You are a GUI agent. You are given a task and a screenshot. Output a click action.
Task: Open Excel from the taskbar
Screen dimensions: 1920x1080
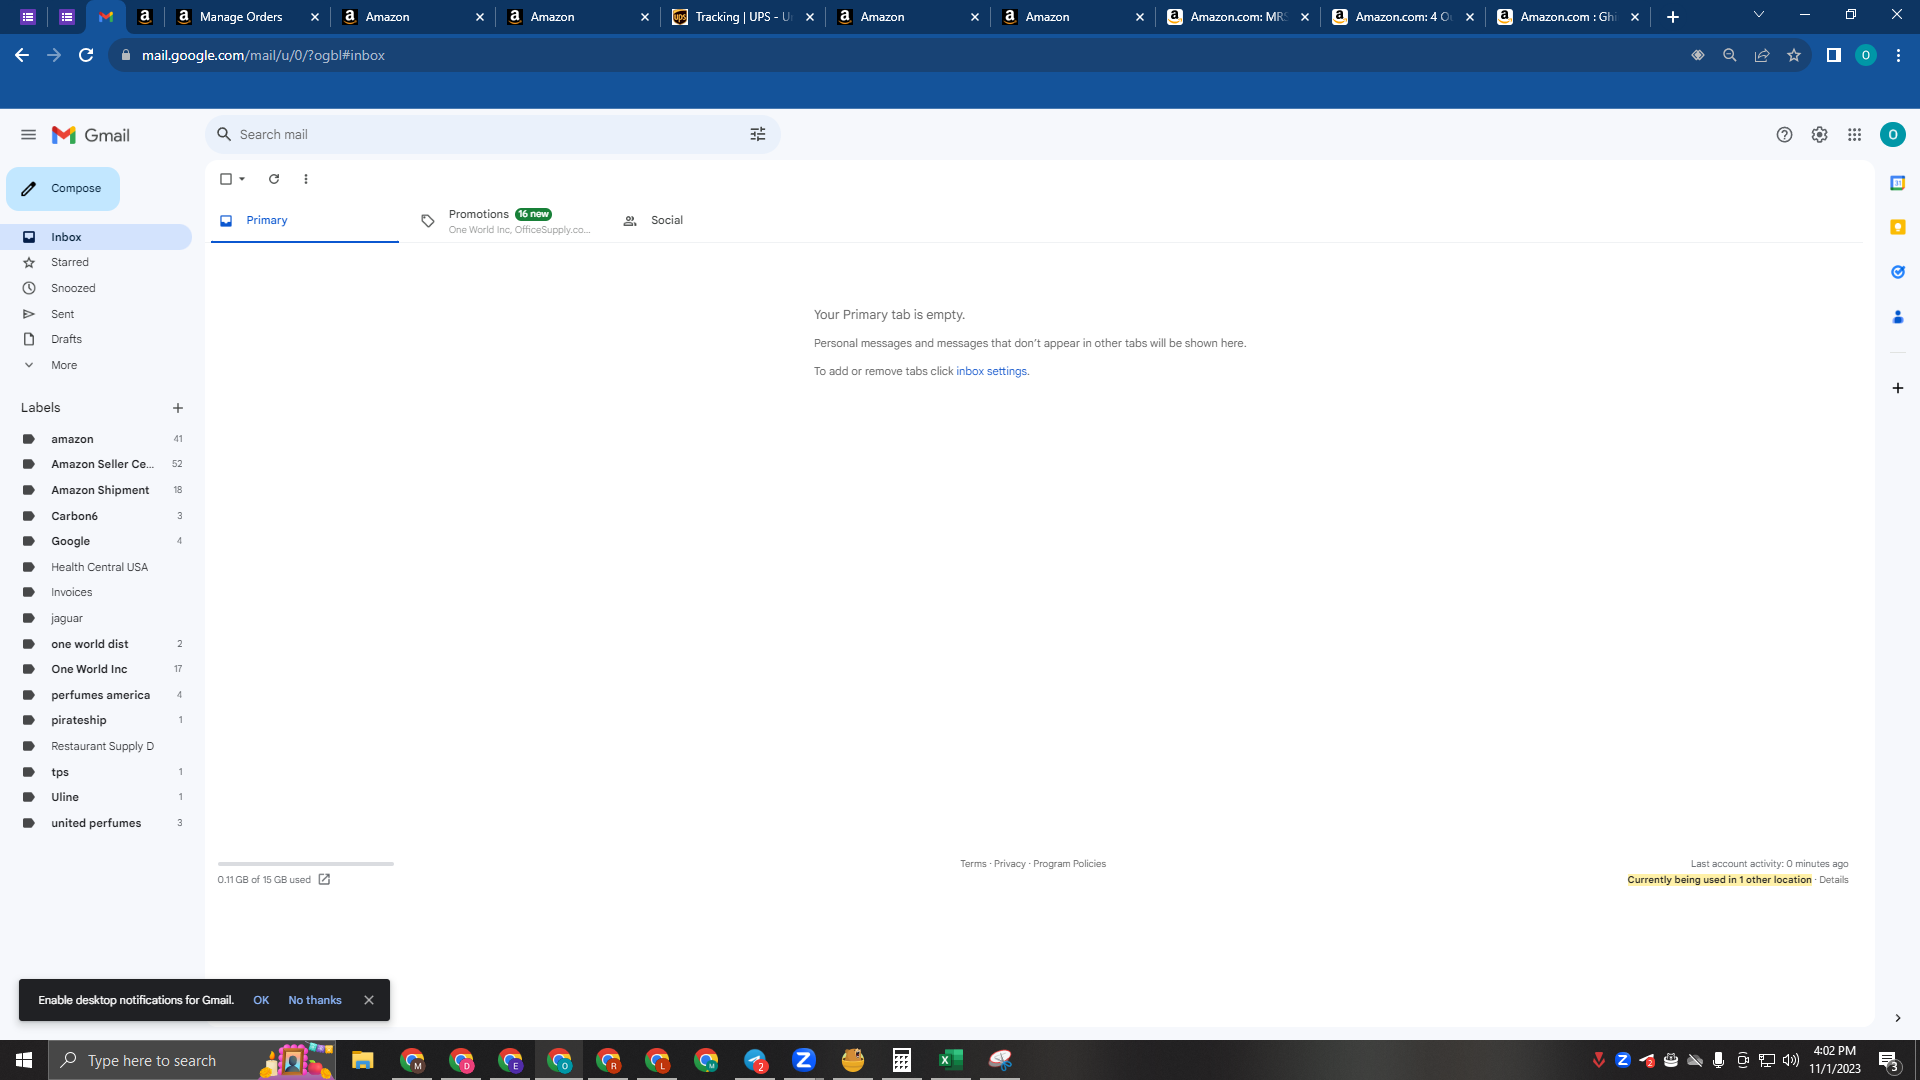(950, 1060)
